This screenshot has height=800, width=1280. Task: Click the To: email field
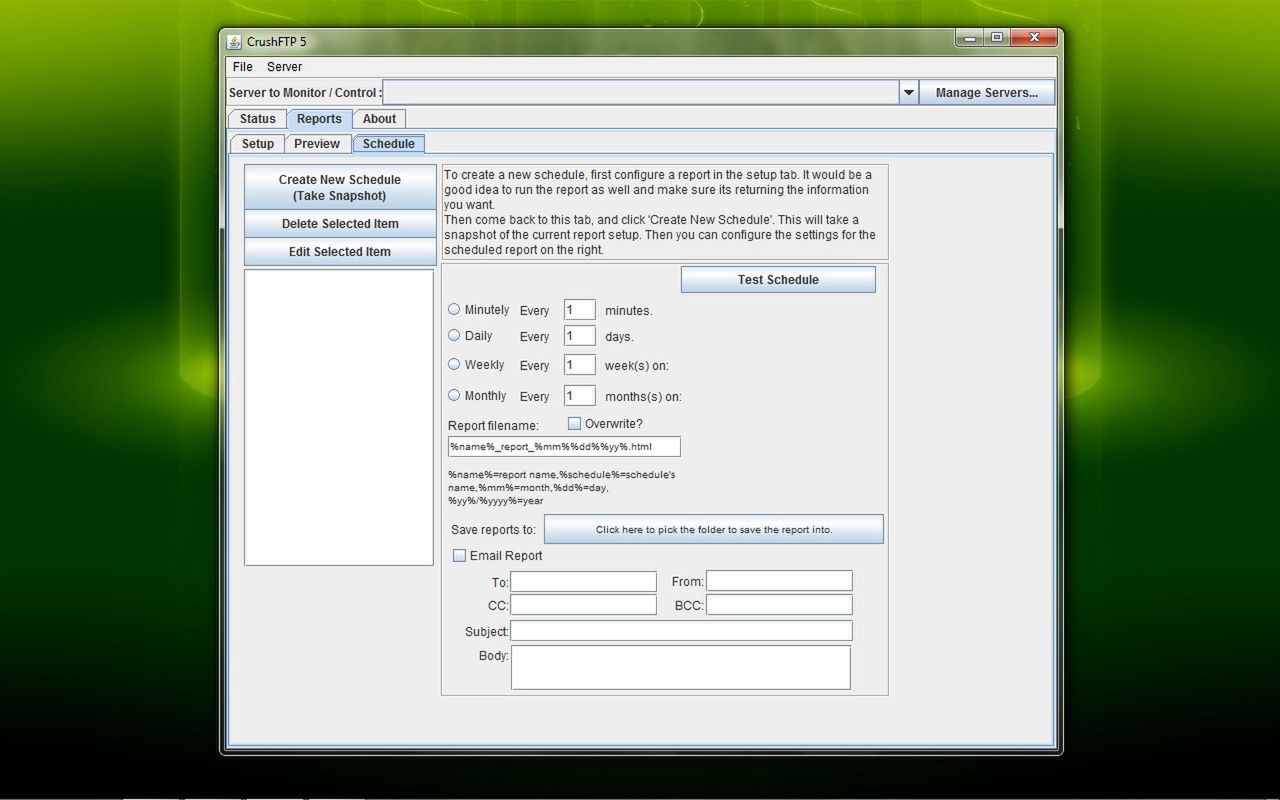584,581
